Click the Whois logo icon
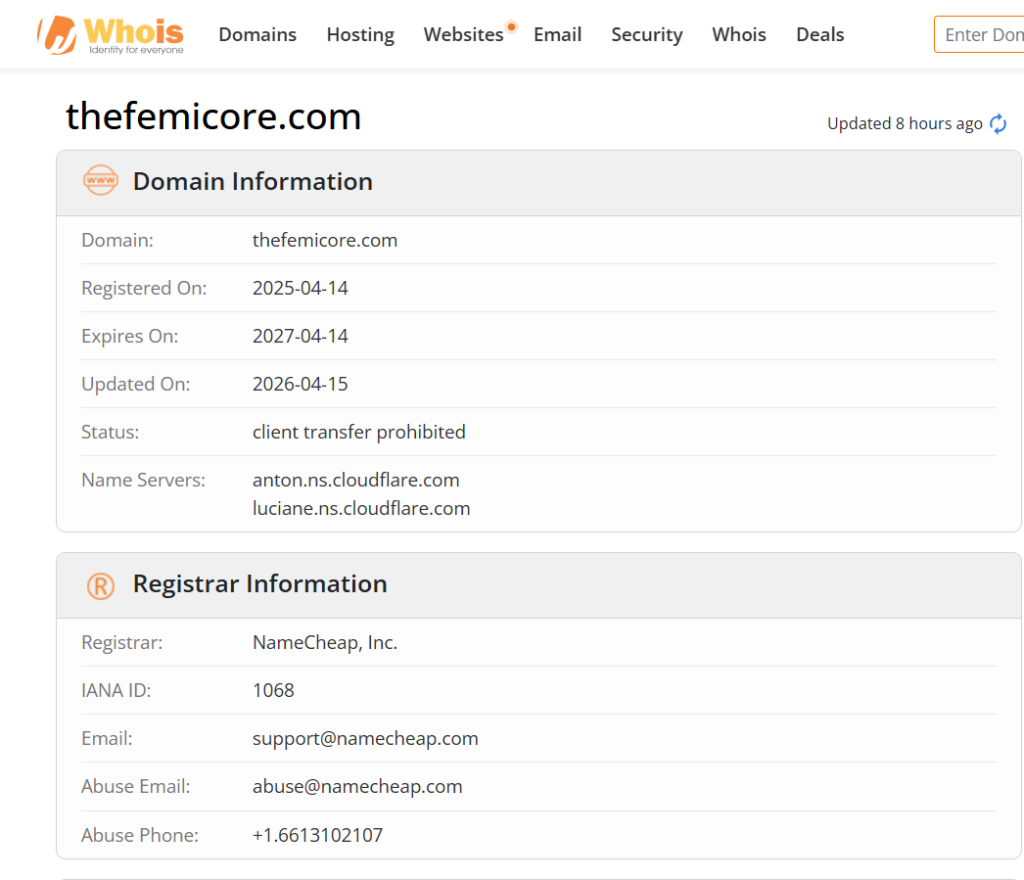The width and height of the screenshot is (1024, 880). tap(110, 35)
